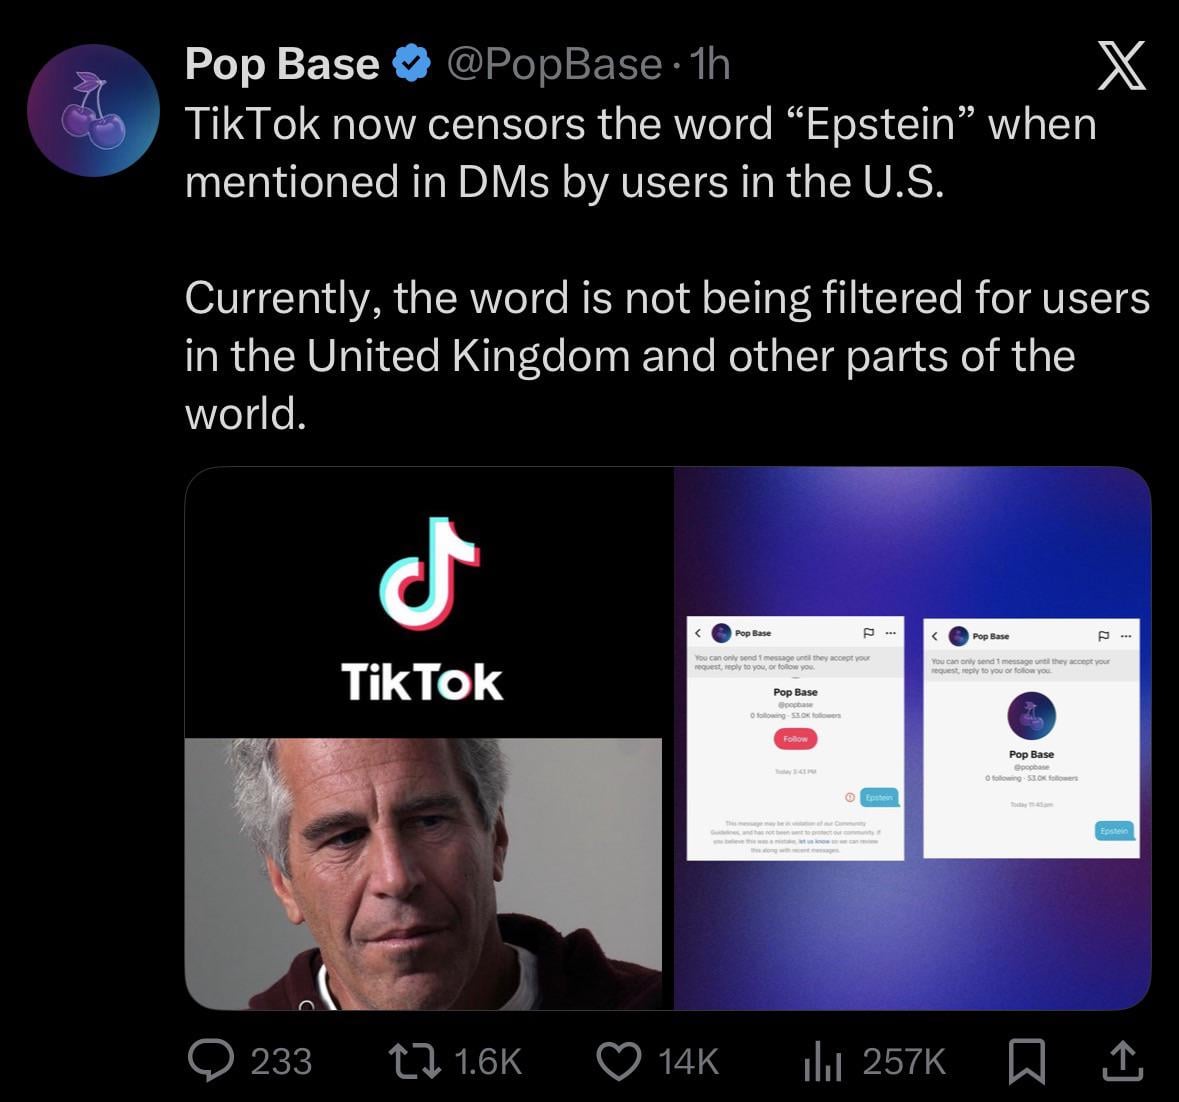Open the reply comment bubble icon
Viewport: 1179px width, 1102px height.
click(x=211, y=1060)
